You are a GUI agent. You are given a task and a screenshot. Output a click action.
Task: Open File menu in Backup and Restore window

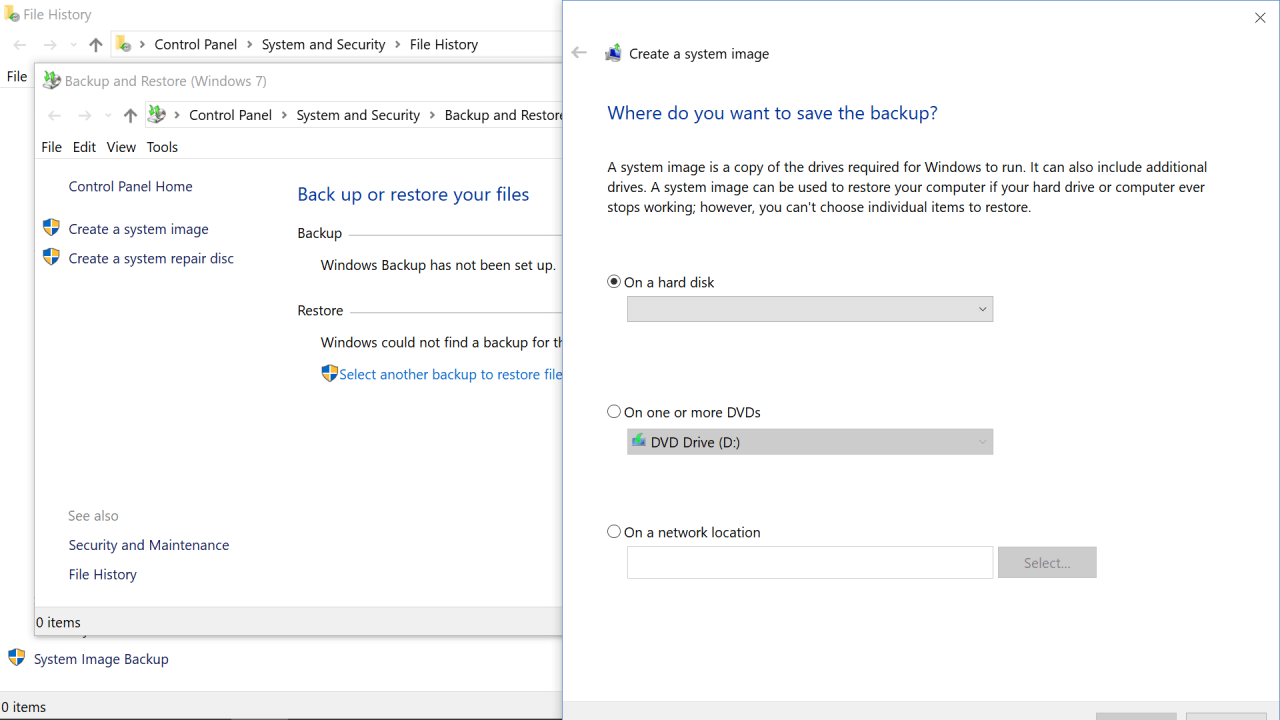pyautogui.click(x=52, y=147)
